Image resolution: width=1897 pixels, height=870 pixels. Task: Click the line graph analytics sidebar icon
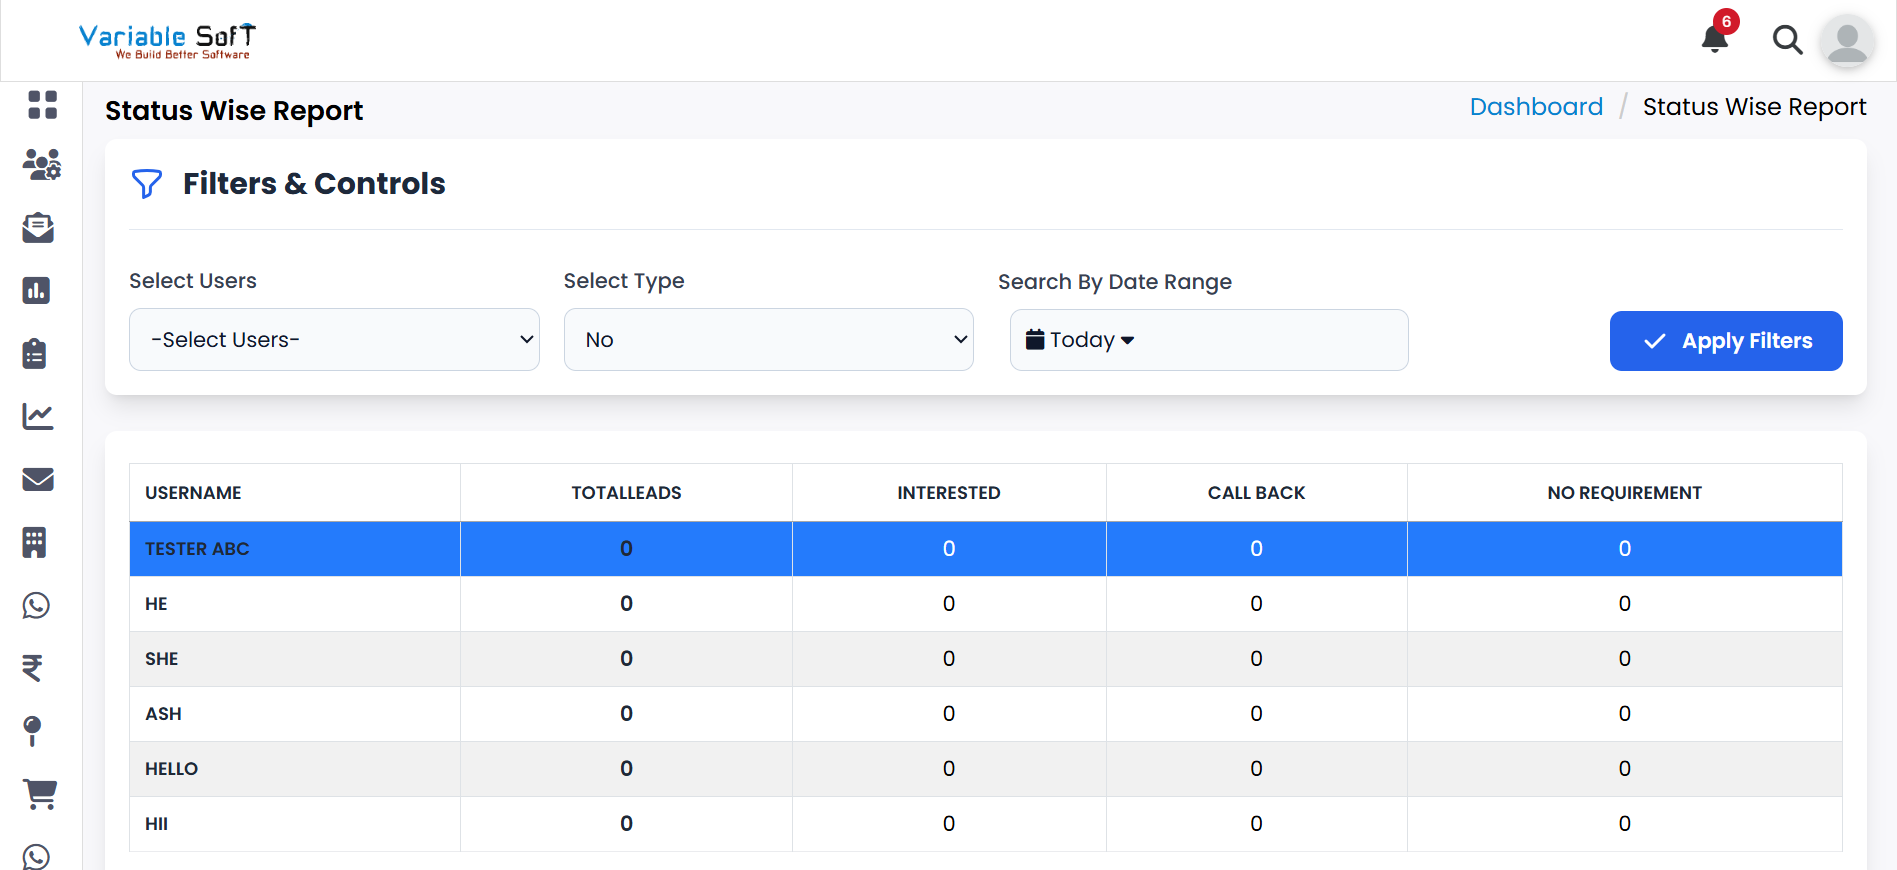pyautogui.click(x=38, y=416)
